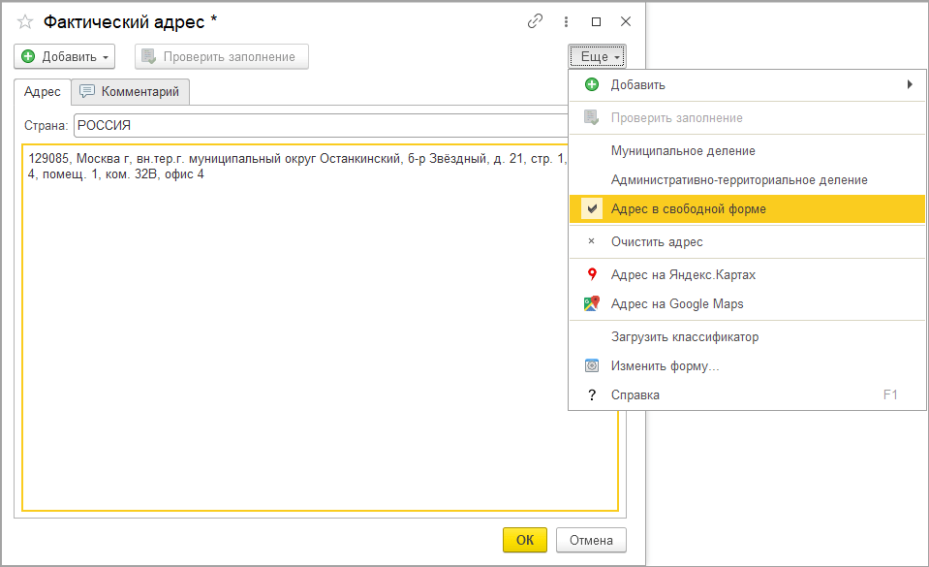This screenshot has height=567, width=929.
Task: Click the Отмена button
Action: coord(591,540)
